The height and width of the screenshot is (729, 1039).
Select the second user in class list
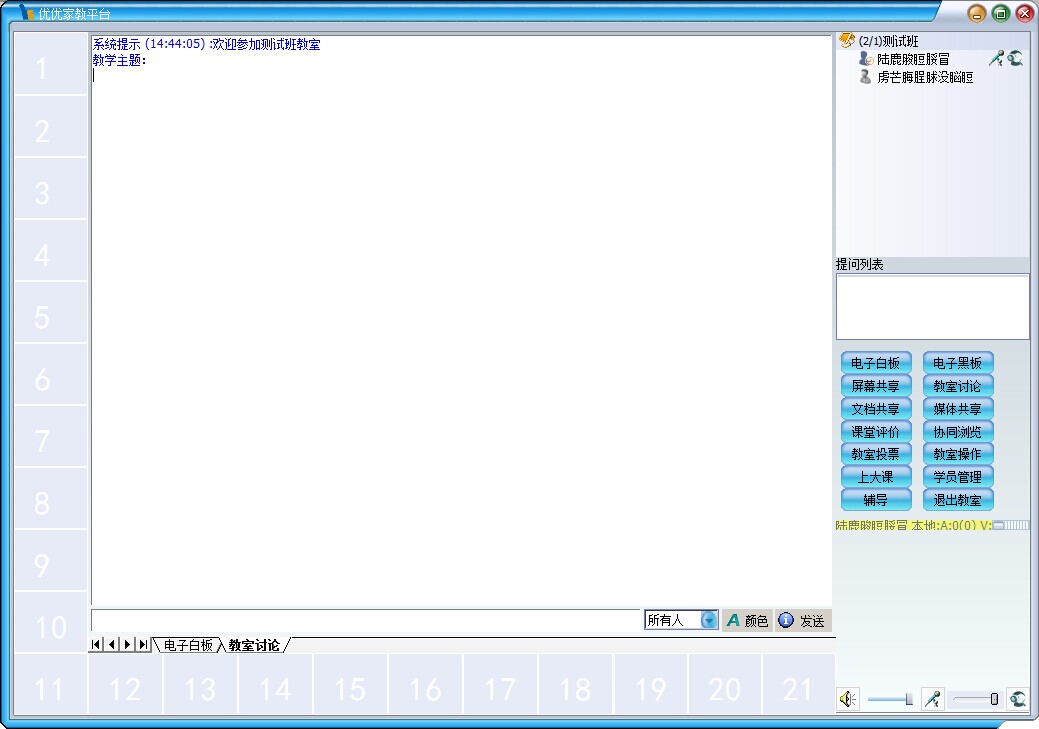pos(924,77)
